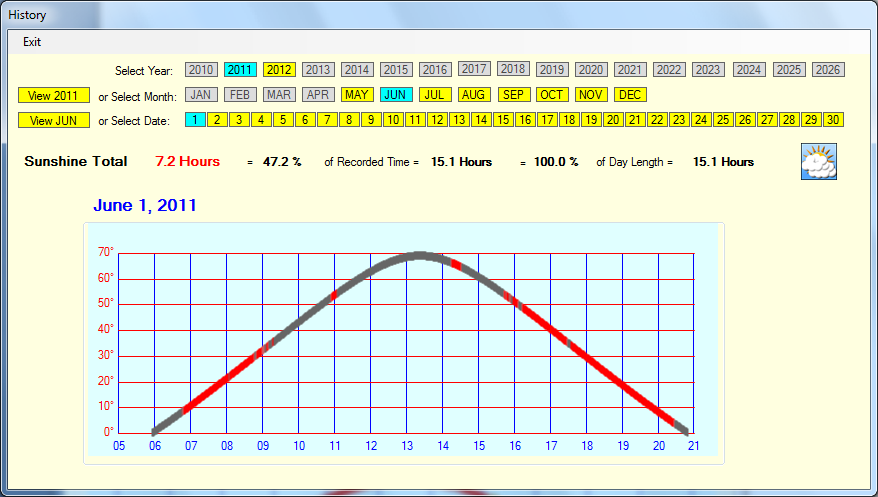Pick year 2017
Viewport: 878px width, 497px height.
(474, 68)
